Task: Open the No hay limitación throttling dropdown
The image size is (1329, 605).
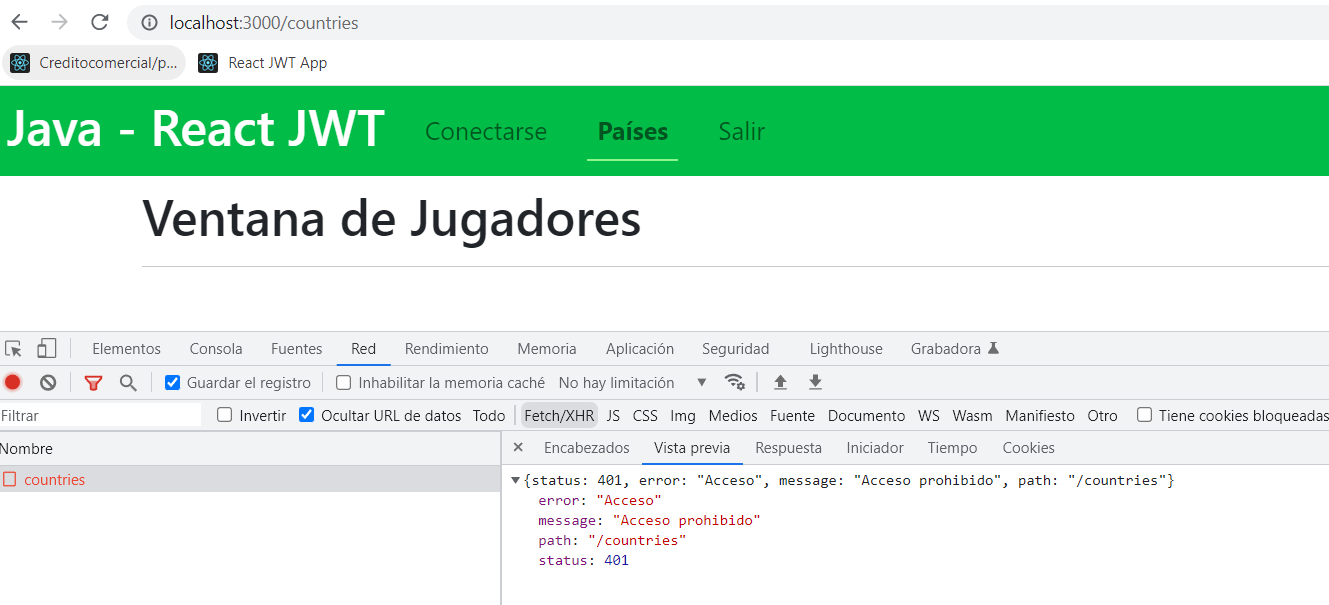Action: [632, 383]
